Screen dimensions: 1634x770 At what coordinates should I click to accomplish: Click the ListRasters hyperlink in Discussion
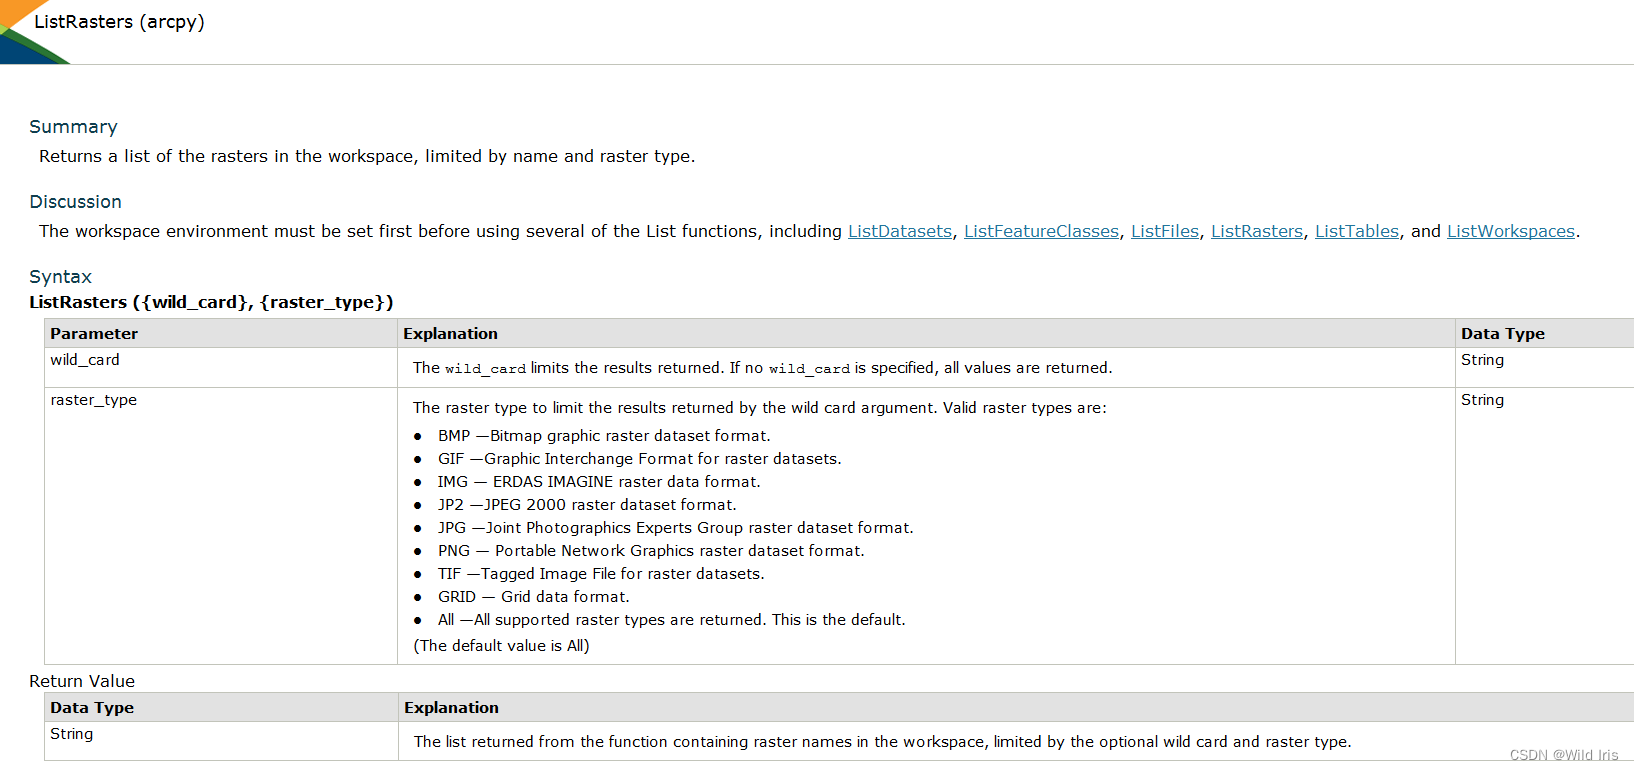point(1257,231)
